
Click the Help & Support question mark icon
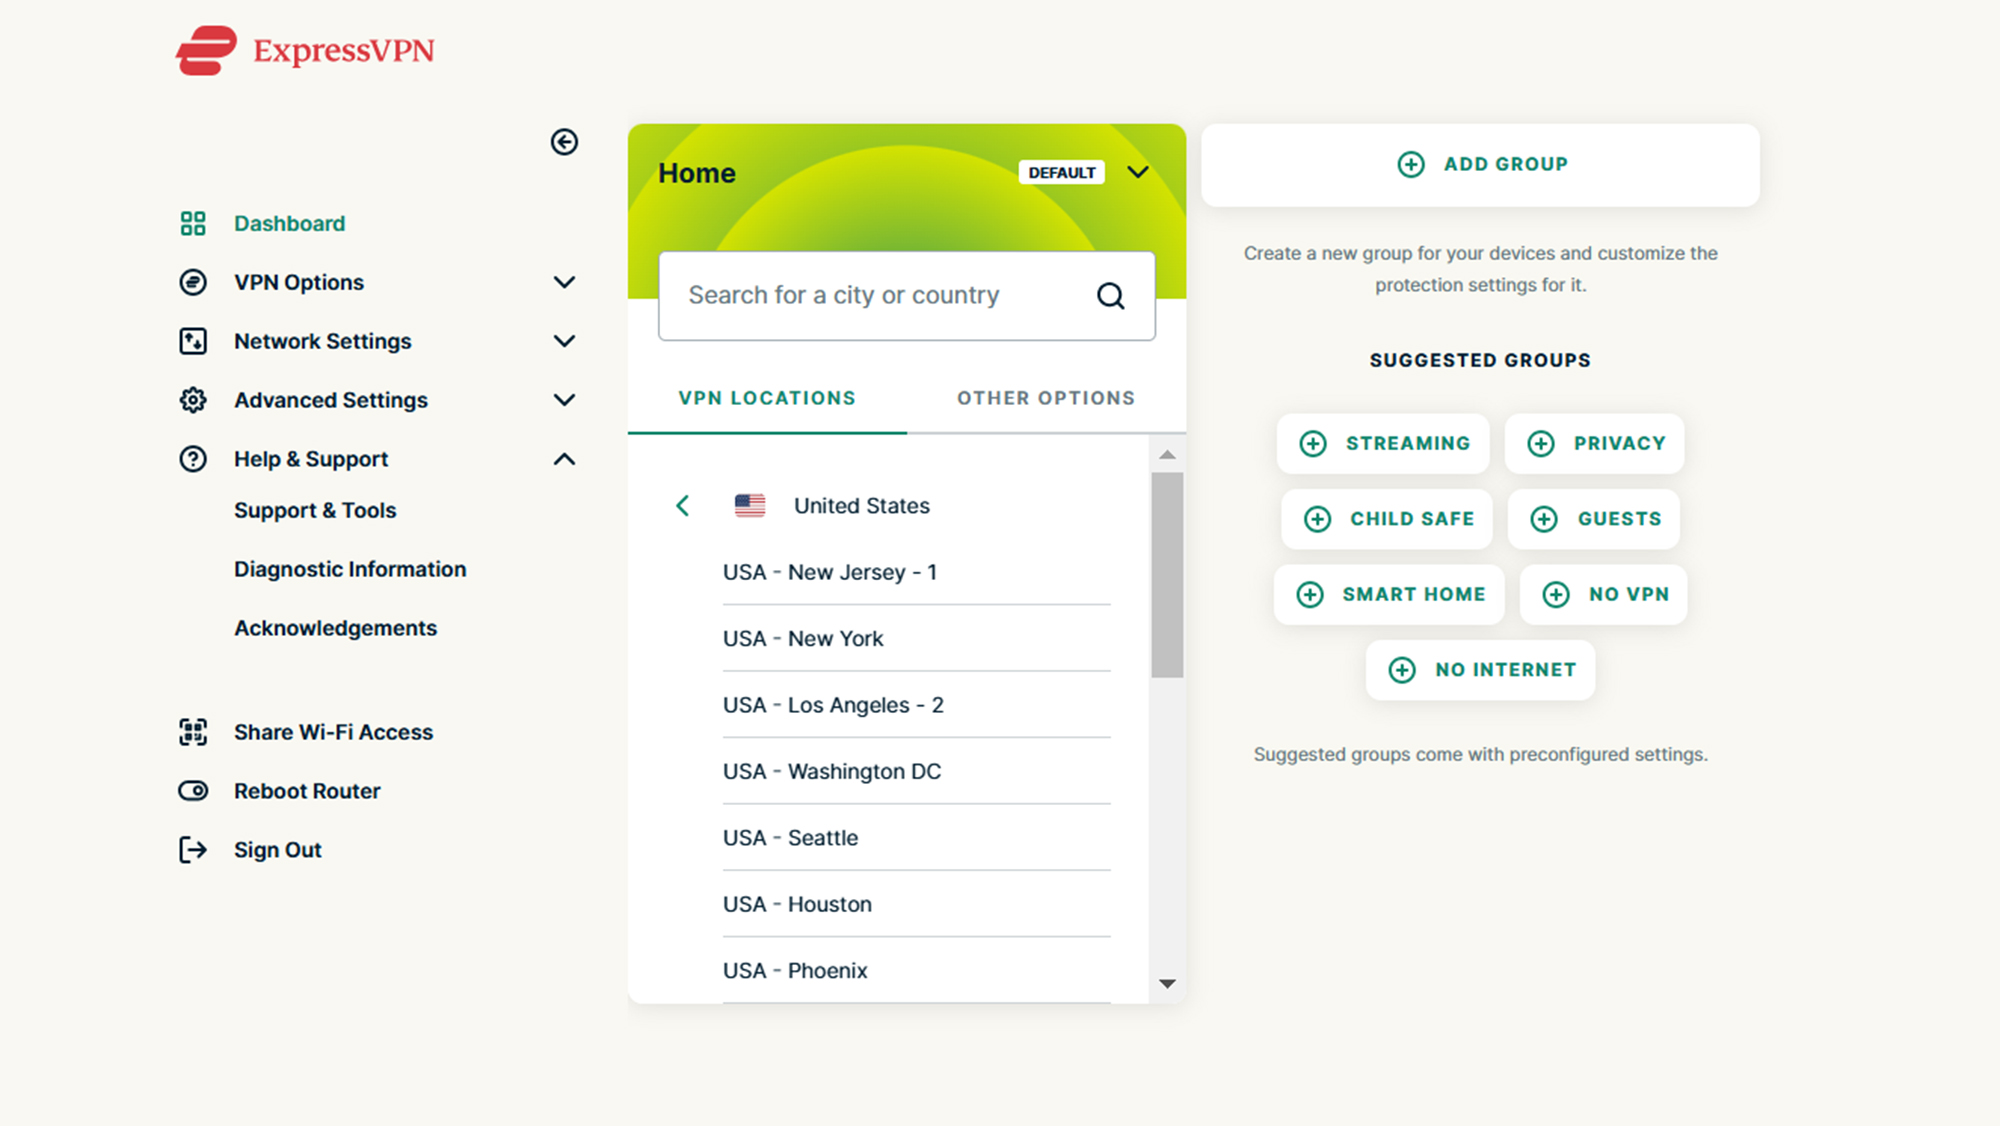point(193,459)
